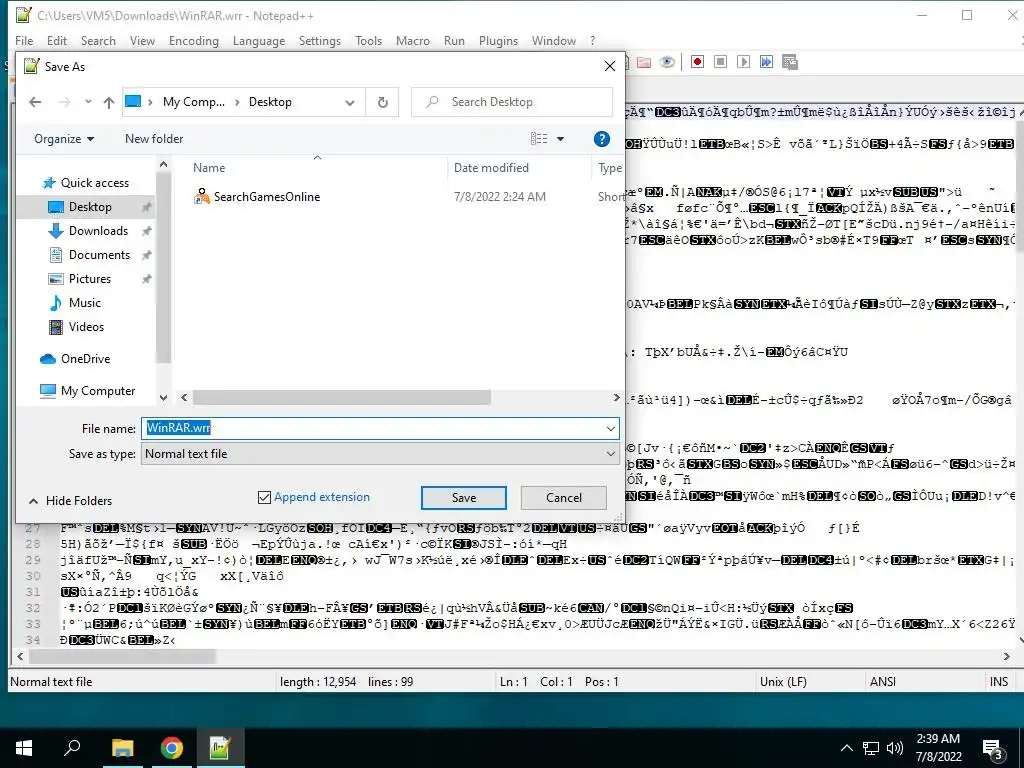This screenshot has width=1024, height=768.
Task: Toggle the Append extension checkbox
Action: point(264,498)
